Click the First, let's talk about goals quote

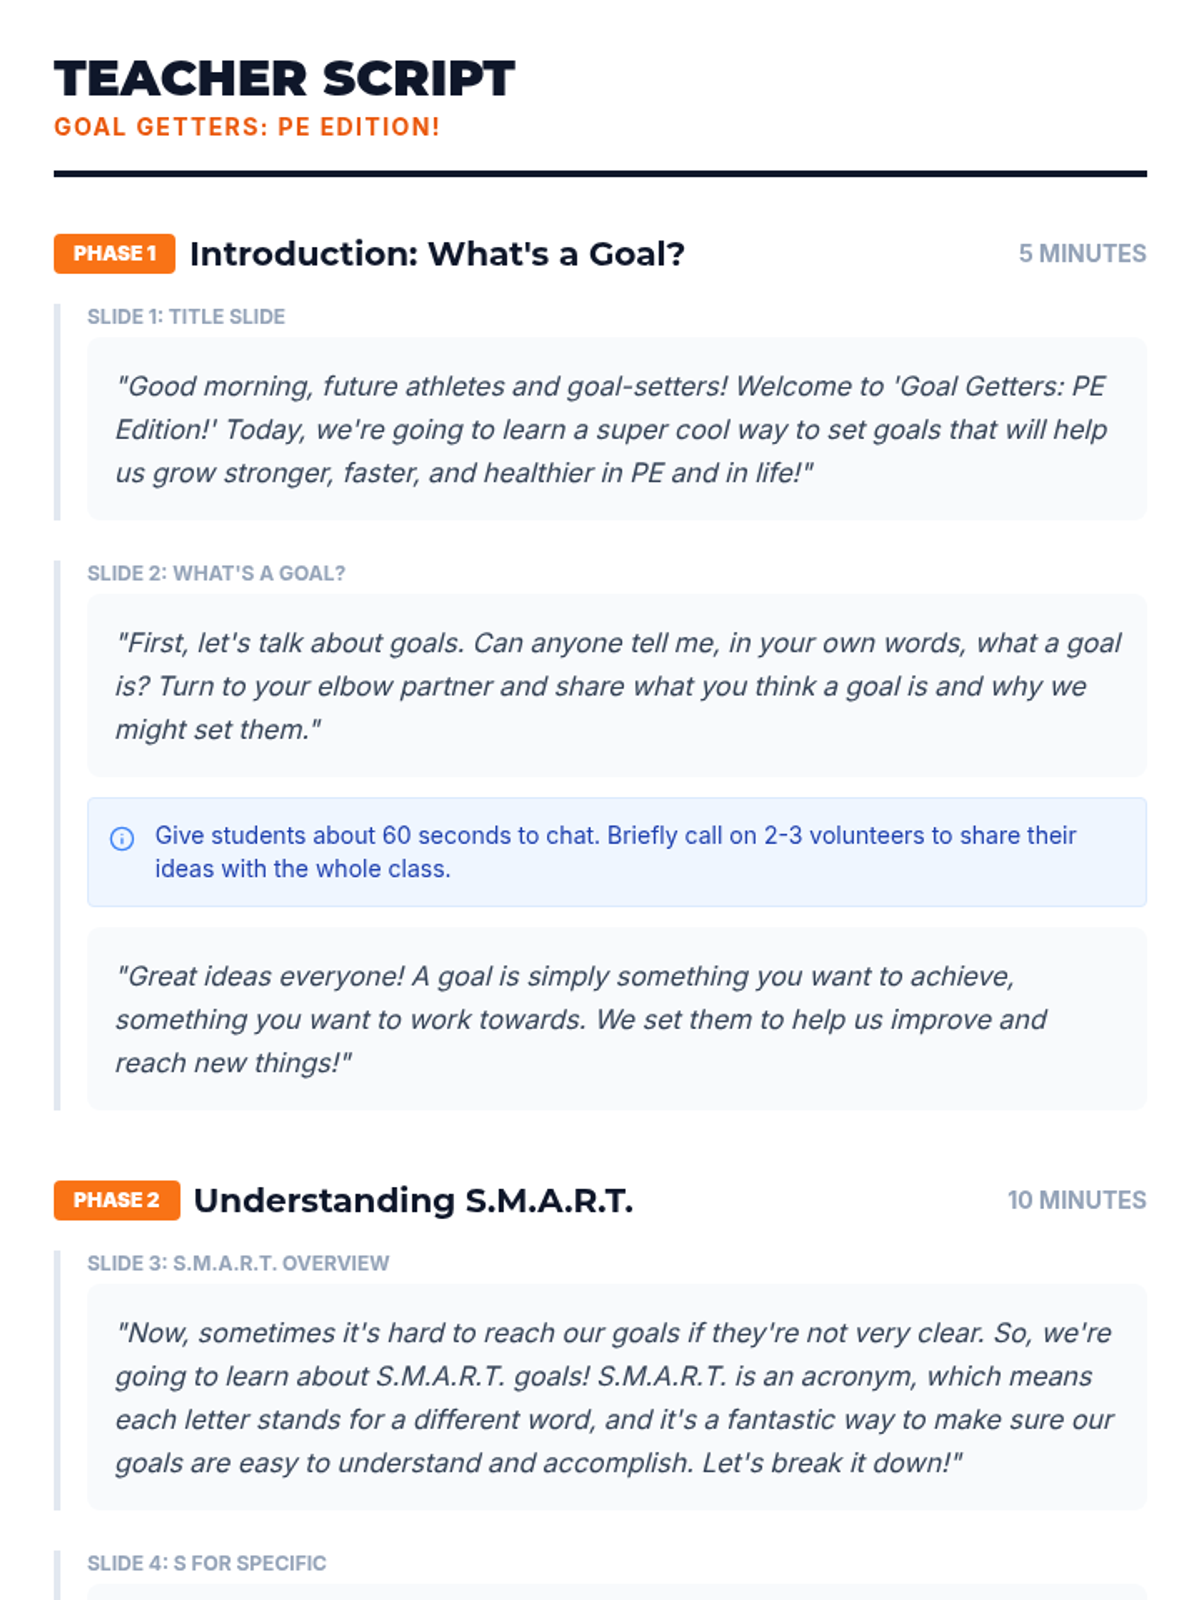(616, 686)
